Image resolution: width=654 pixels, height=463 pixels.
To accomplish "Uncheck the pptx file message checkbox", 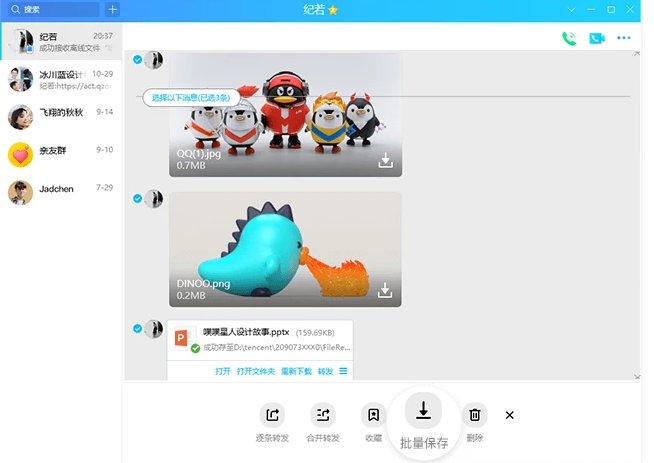I will tap(137, 327).
